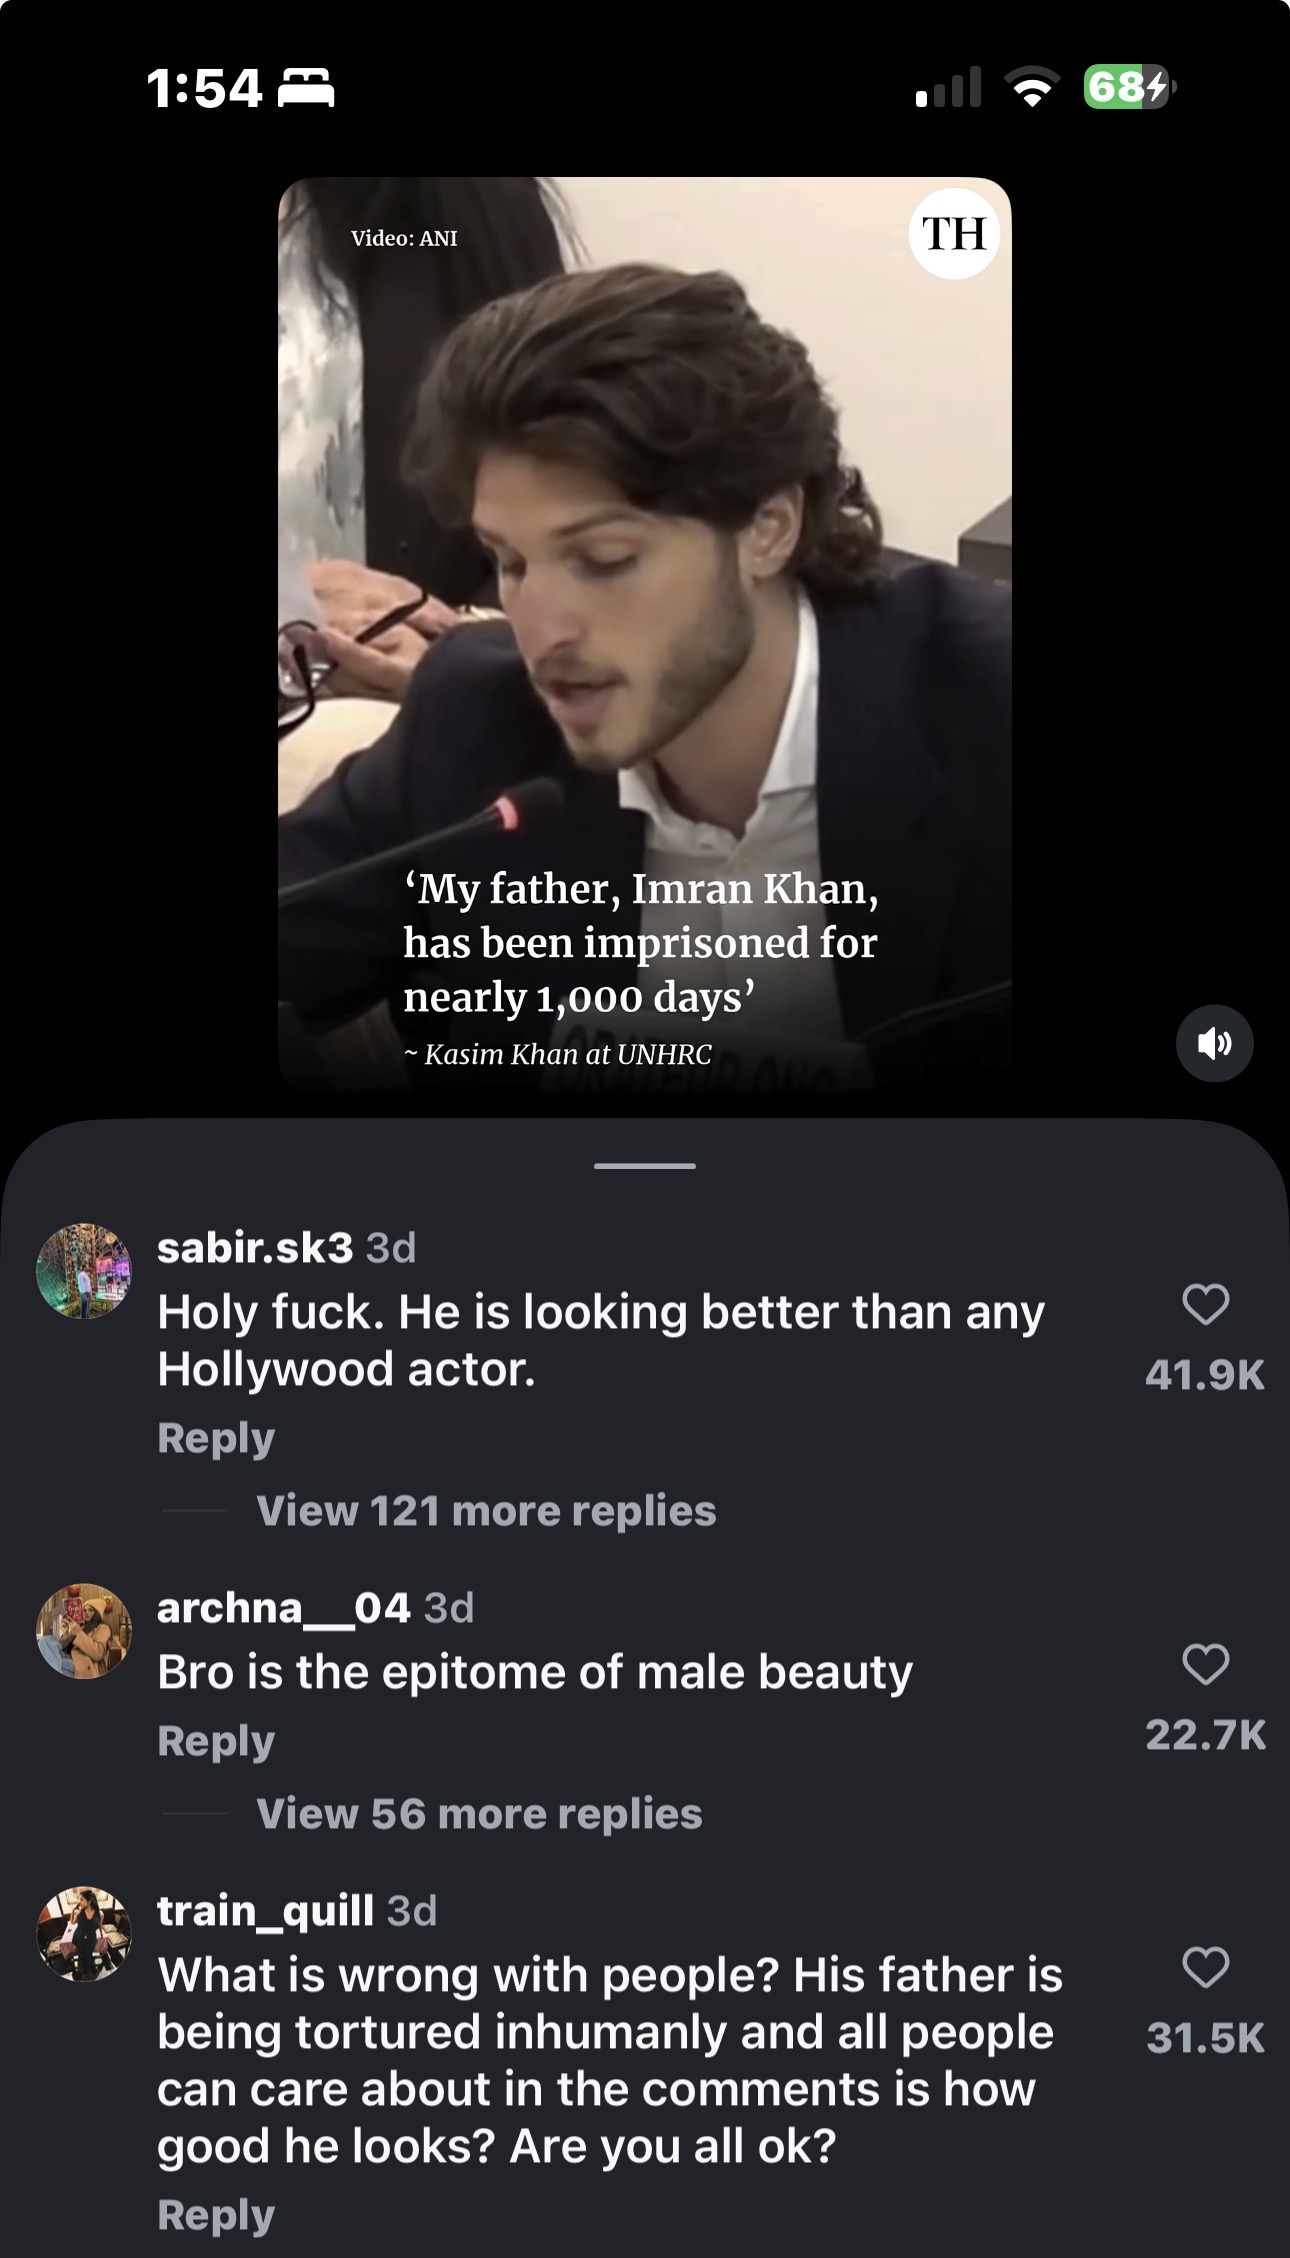1290x2258 pixels.
Task: Mute the video with the speaker icon
Action: pos(1214,1043)
